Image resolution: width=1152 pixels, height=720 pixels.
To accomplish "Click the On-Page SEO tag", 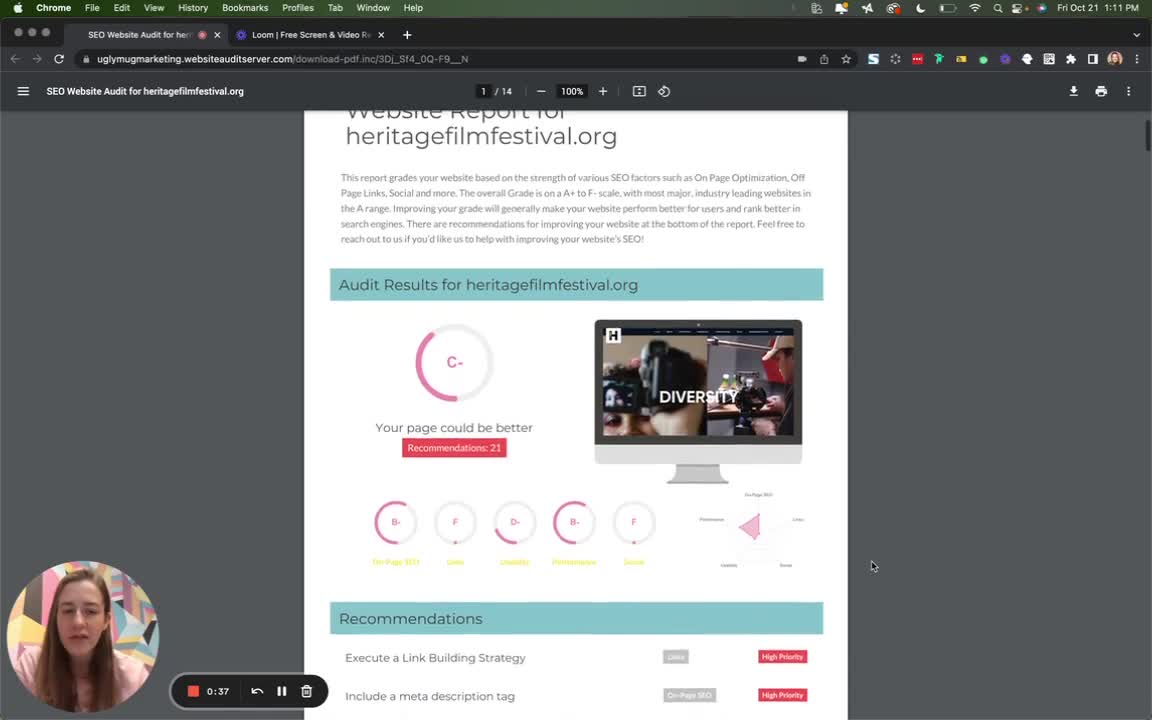I will (x=689, y=695).
